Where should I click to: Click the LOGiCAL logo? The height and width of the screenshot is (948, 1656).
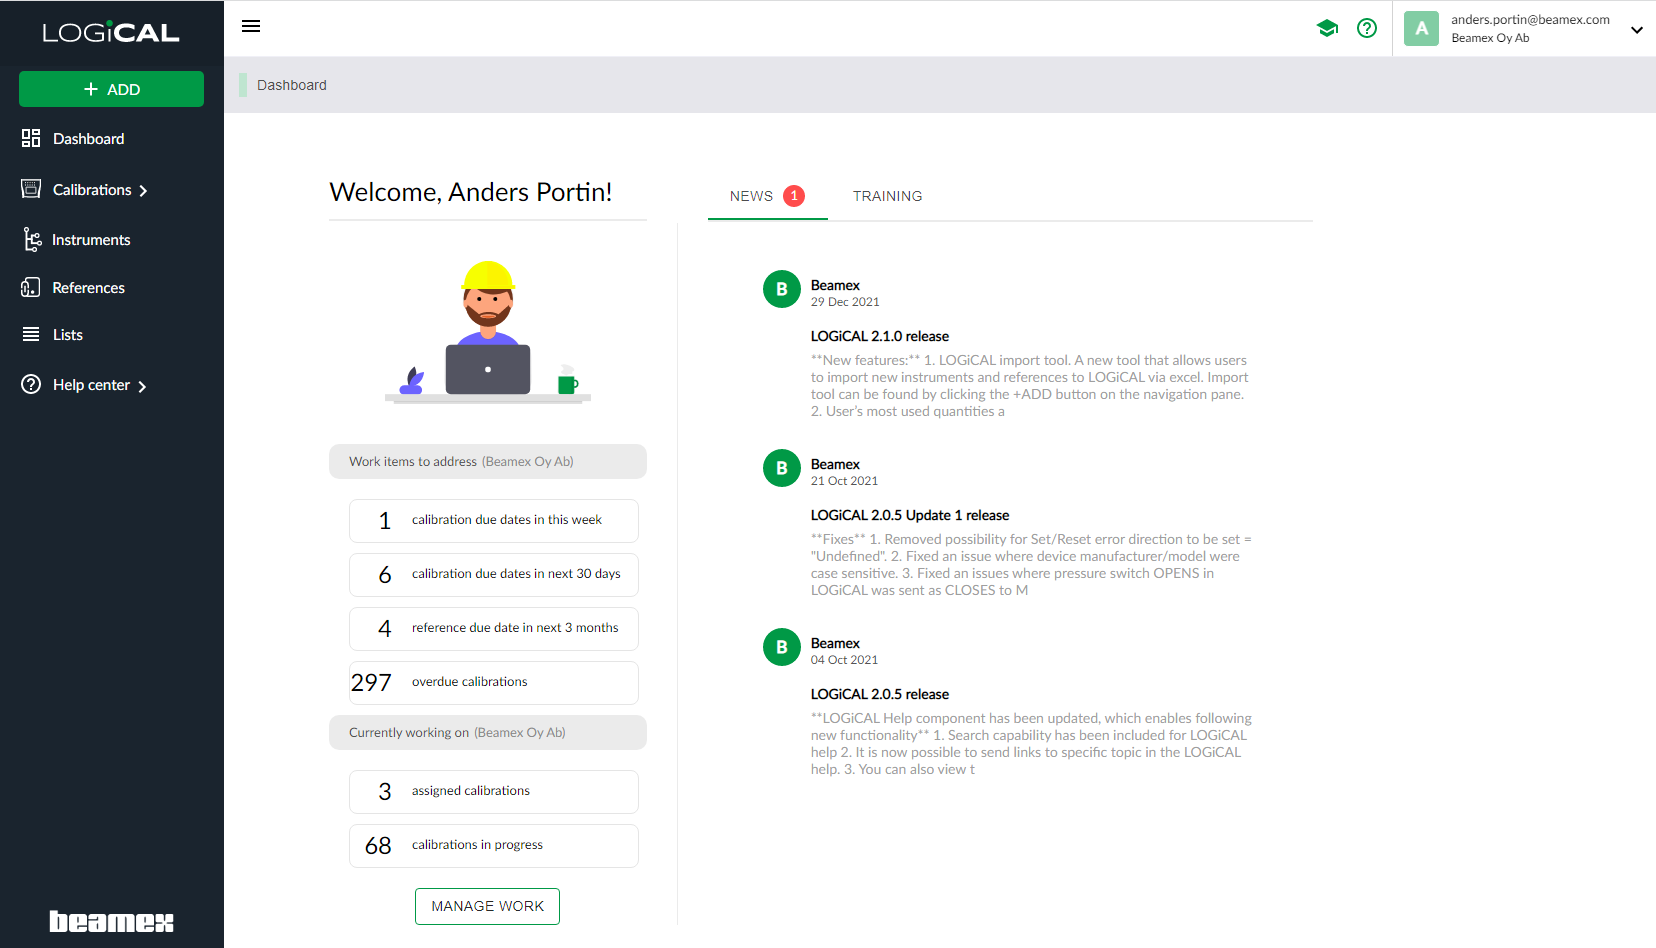point(111,33)
